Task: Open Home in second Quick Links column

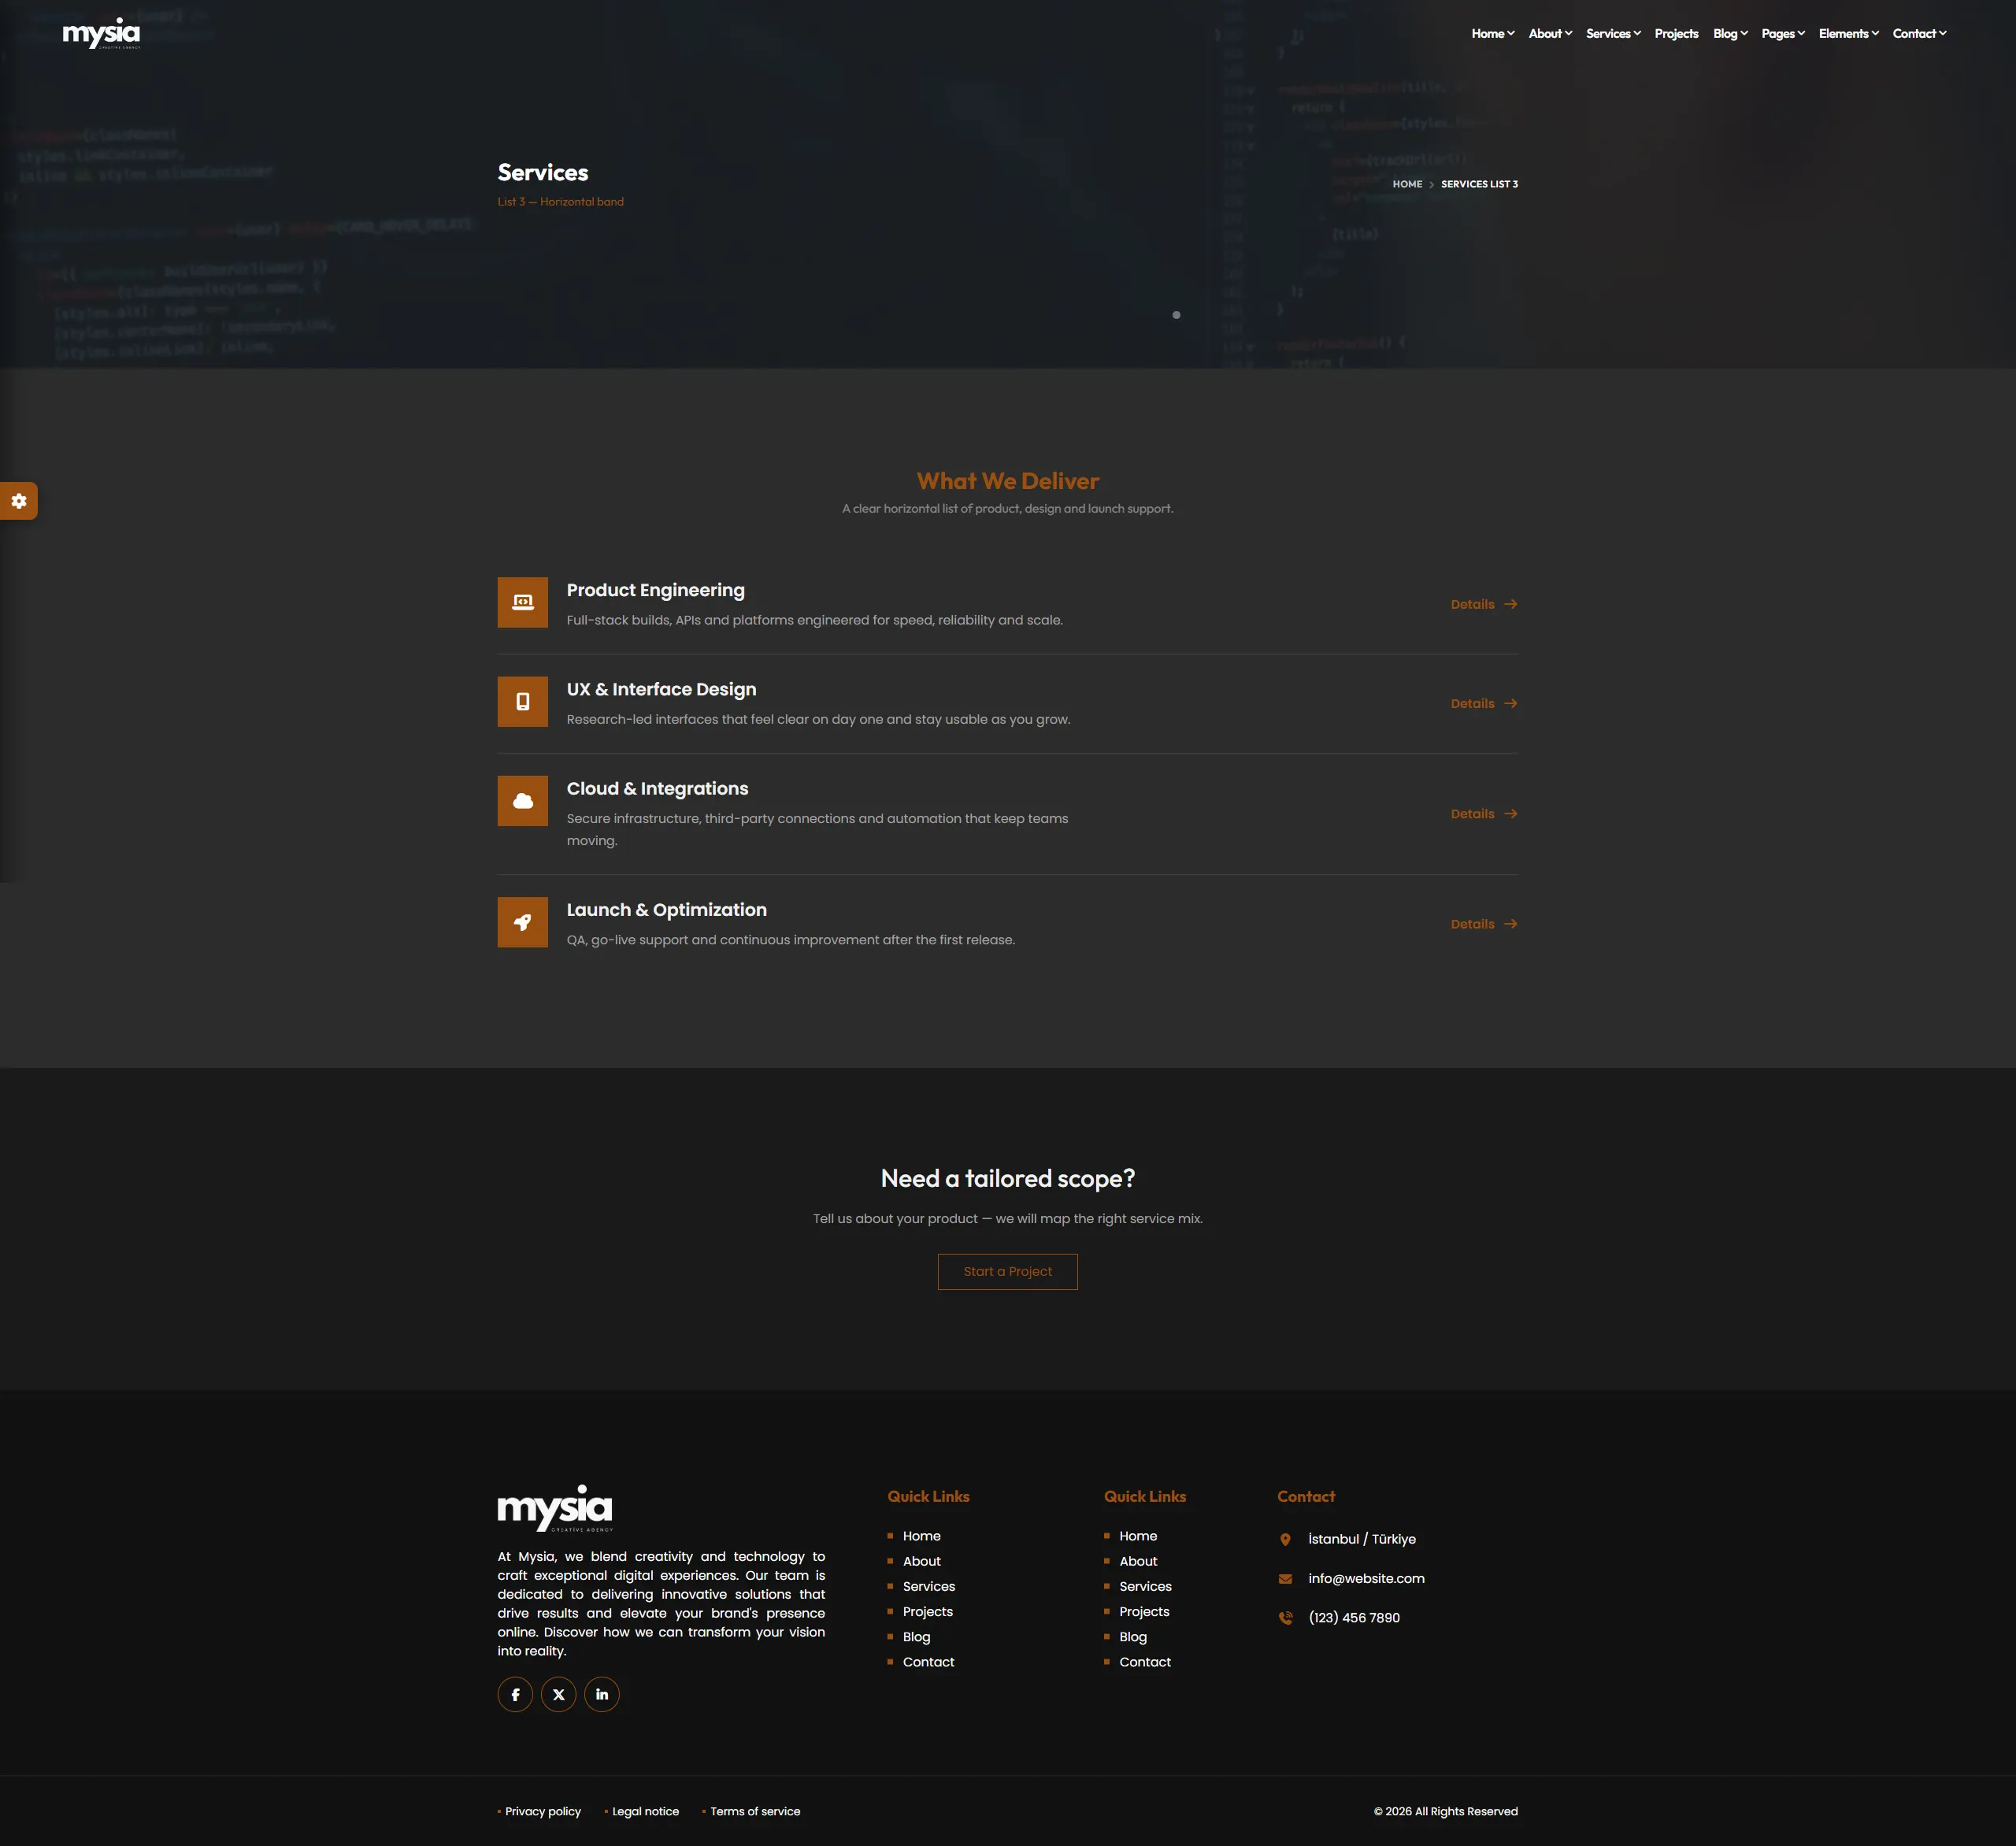Action: coord(1138,1536)
